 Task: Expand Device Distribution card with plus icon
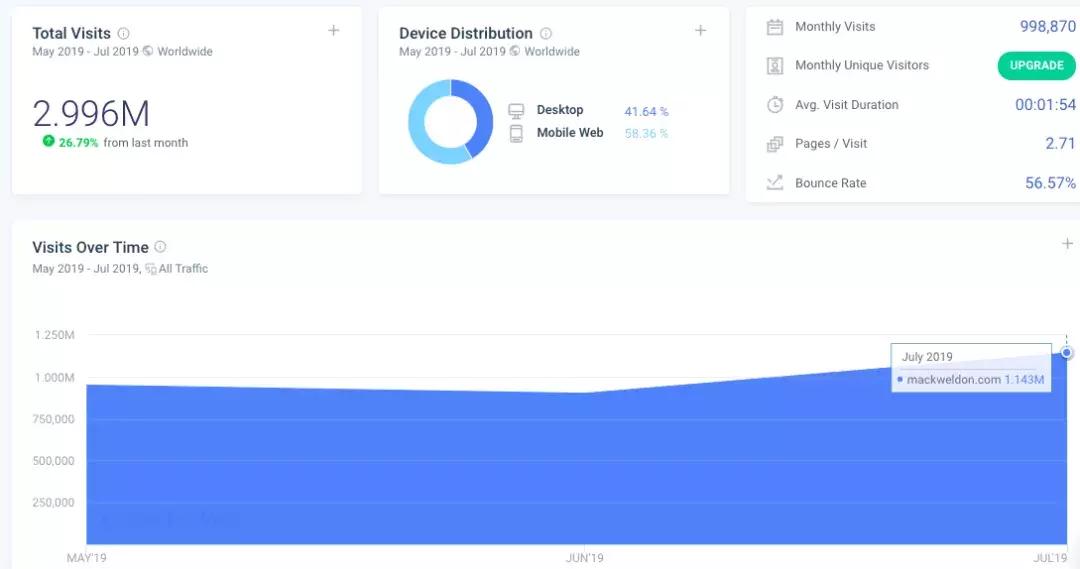700,31
